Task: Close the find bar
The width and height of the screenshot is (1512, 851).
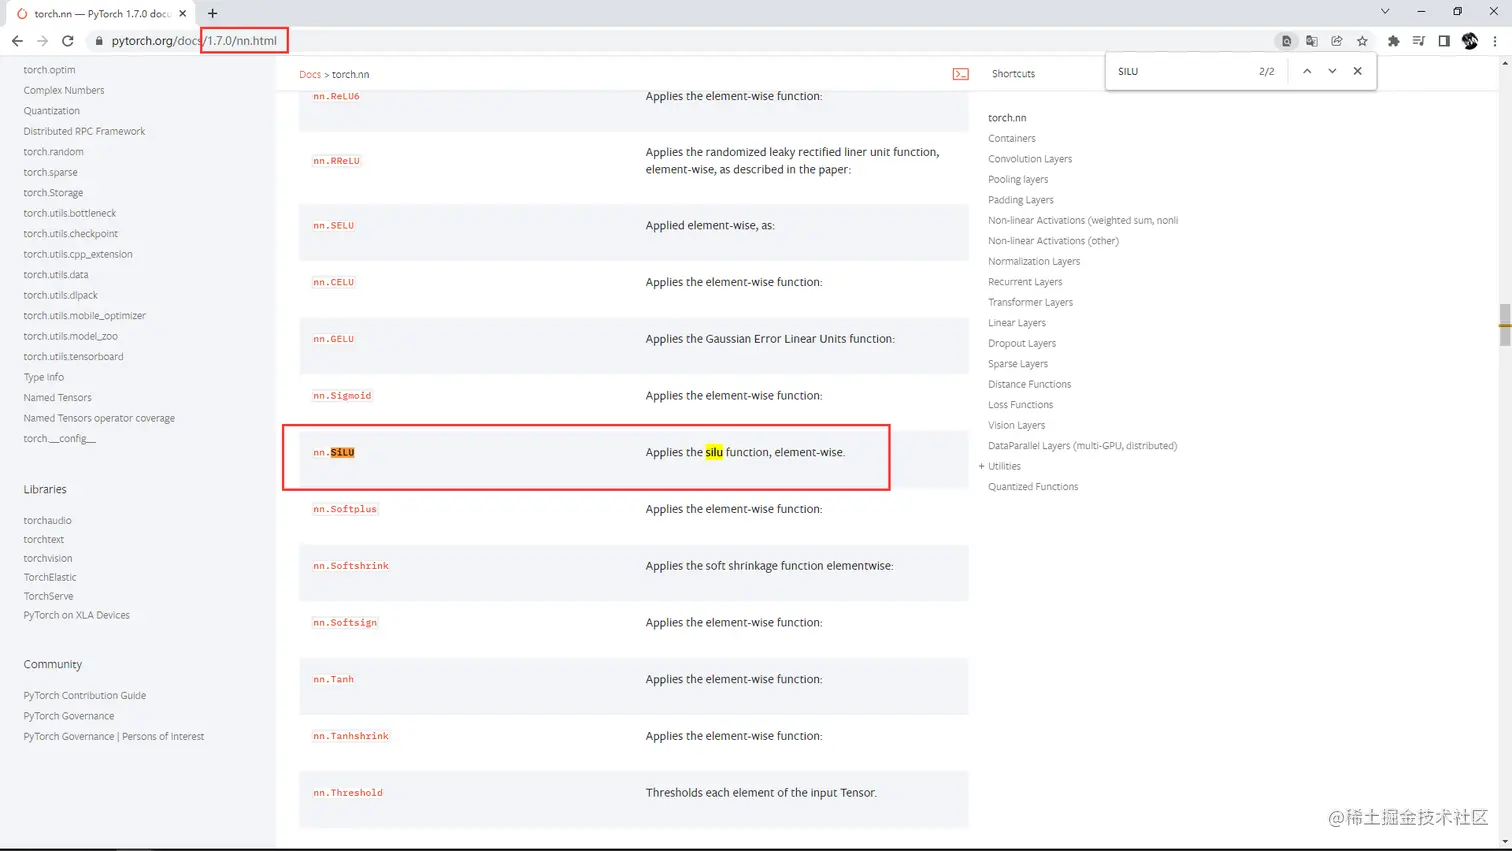Action: (x=1357, y=71)
